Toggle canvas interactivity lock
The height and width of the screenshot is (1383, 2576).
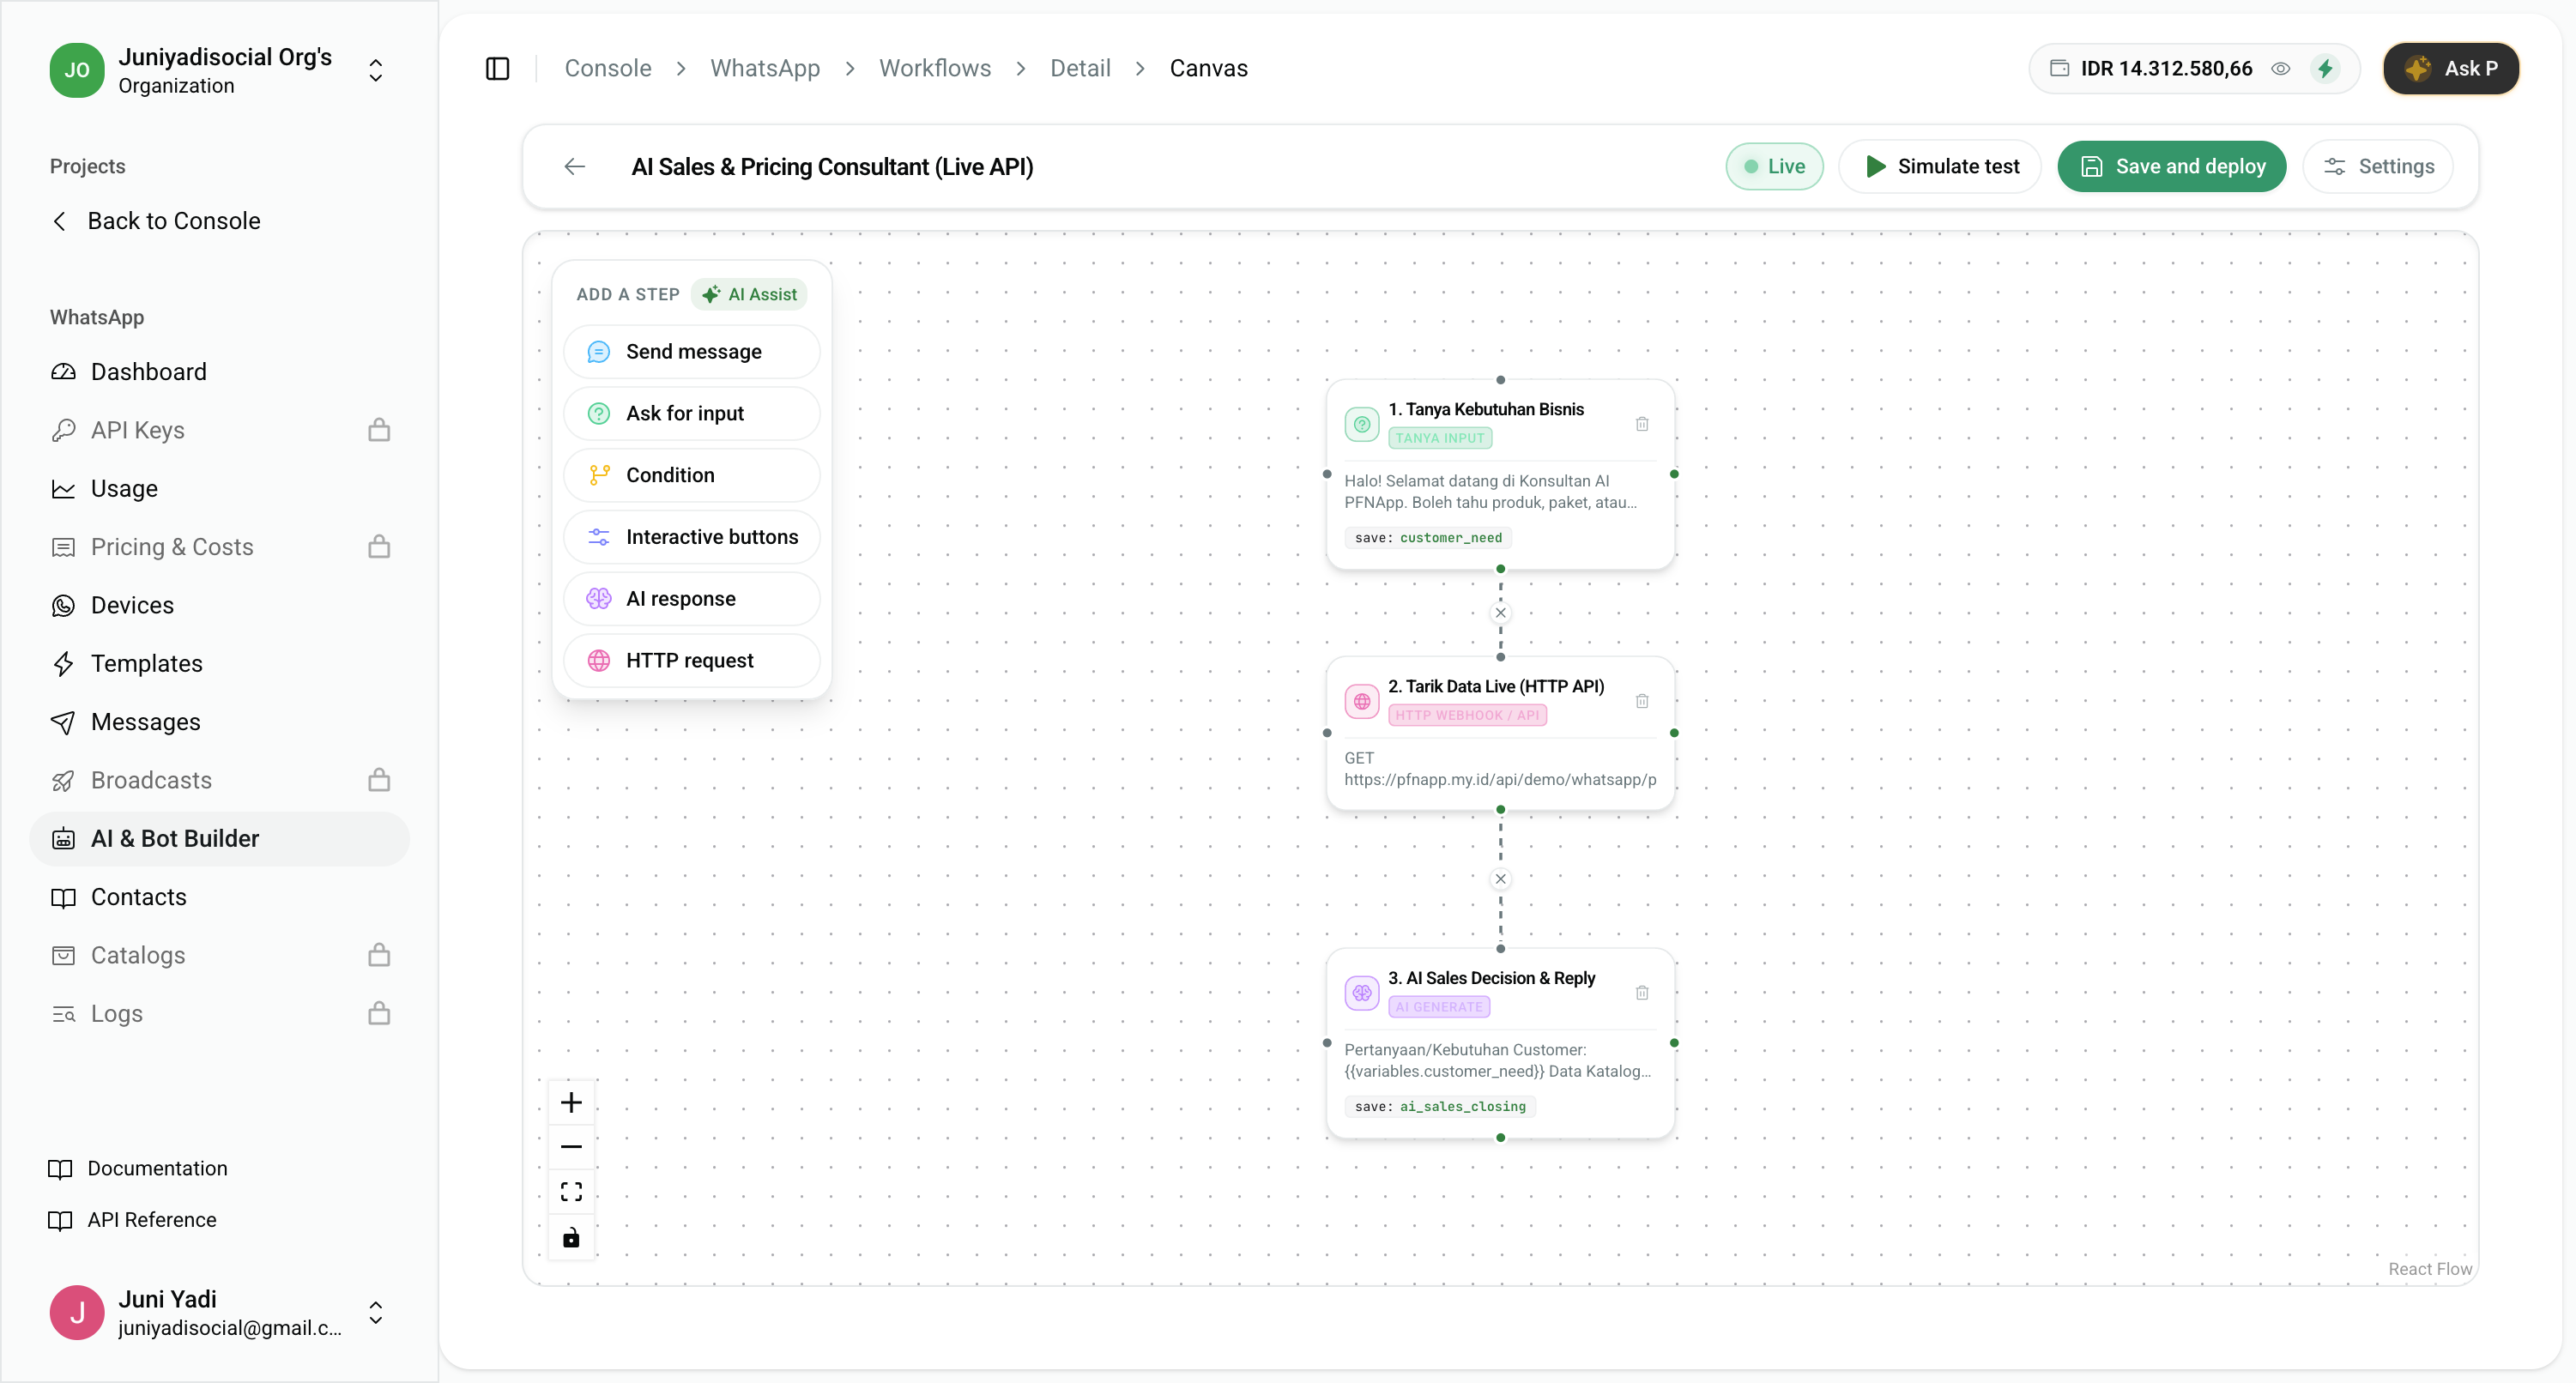click(571, 1237)
